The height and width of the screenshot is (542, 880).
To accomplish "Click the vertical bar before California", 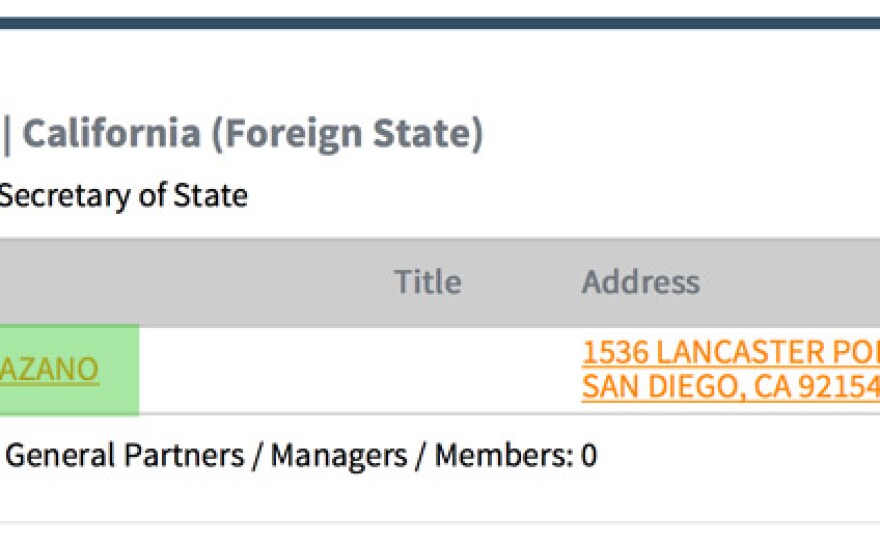I will click(6, 135).
